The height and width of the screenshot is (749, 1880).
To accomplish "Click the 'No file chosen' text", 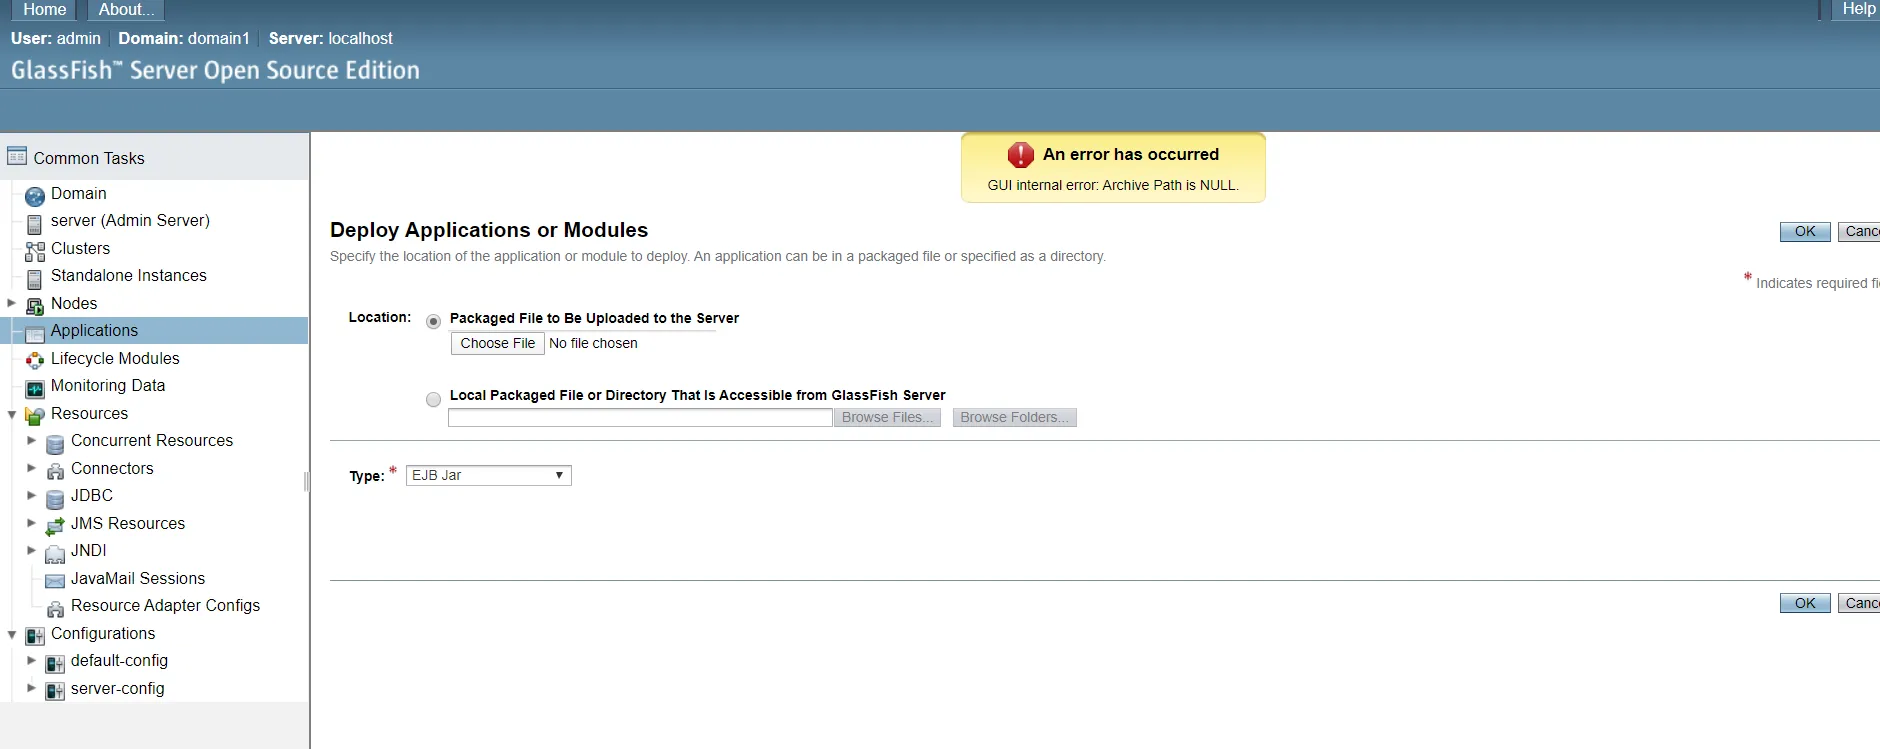I will tap(593, 343).
